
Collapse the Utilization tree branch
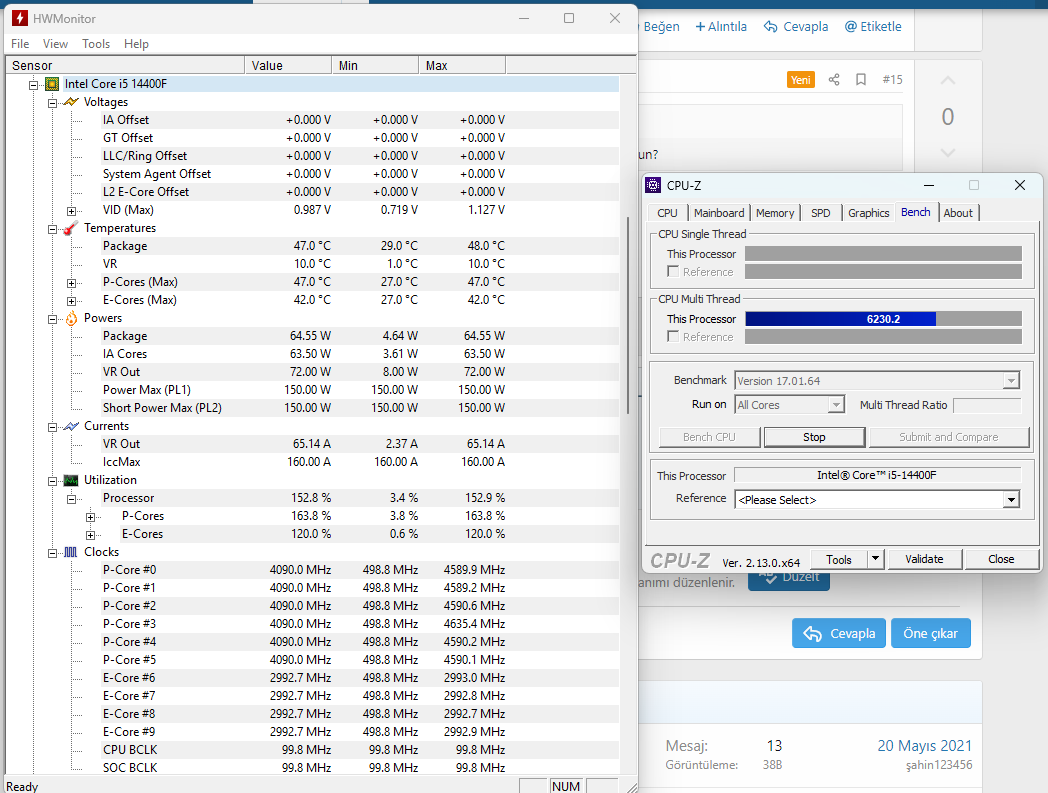click(52, 481)
